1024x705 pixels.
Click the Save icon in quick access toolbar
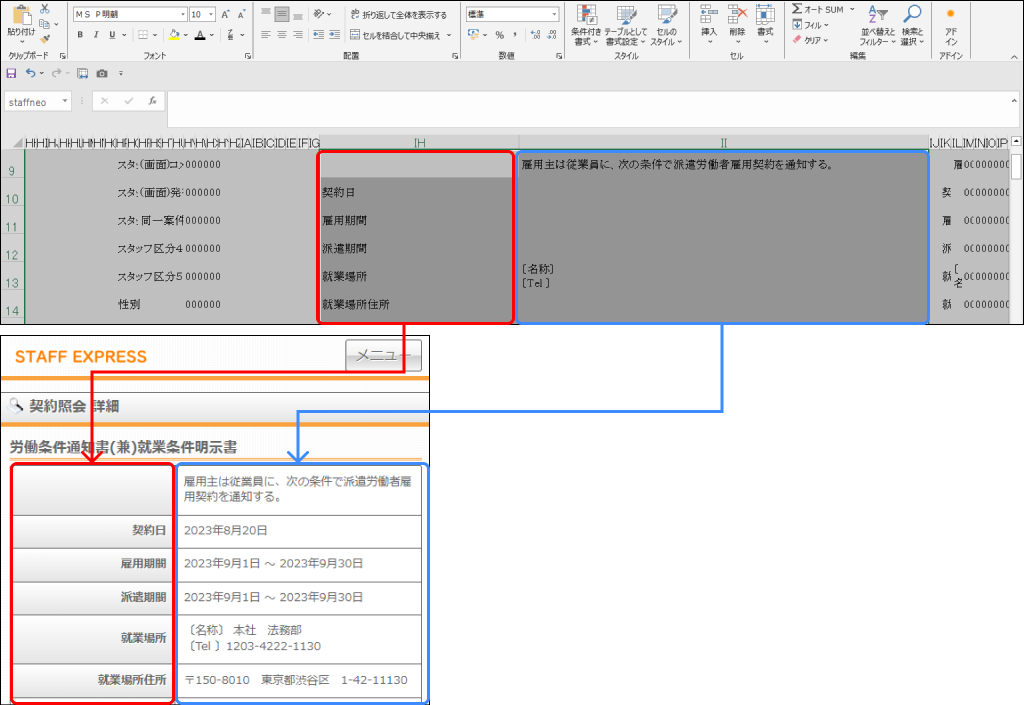11,73
